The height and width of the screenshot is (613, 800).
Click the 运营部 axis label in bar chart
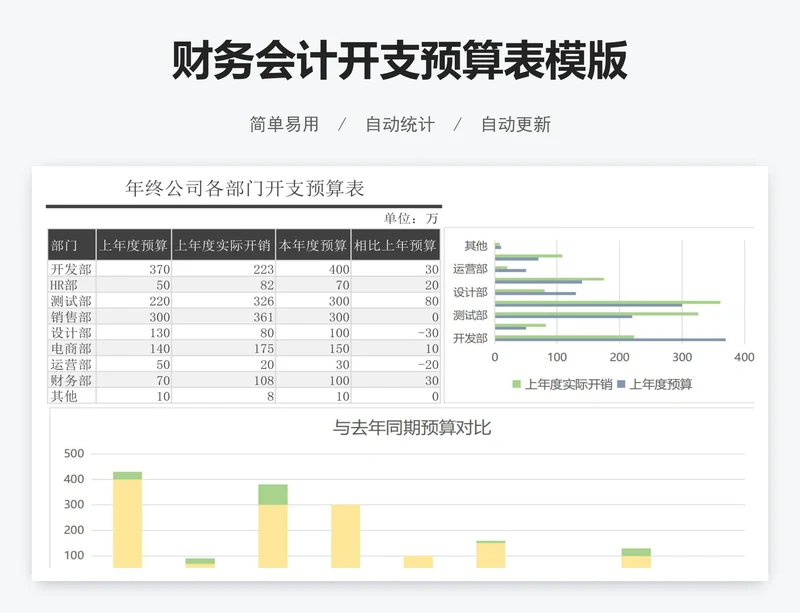(470, 268)
